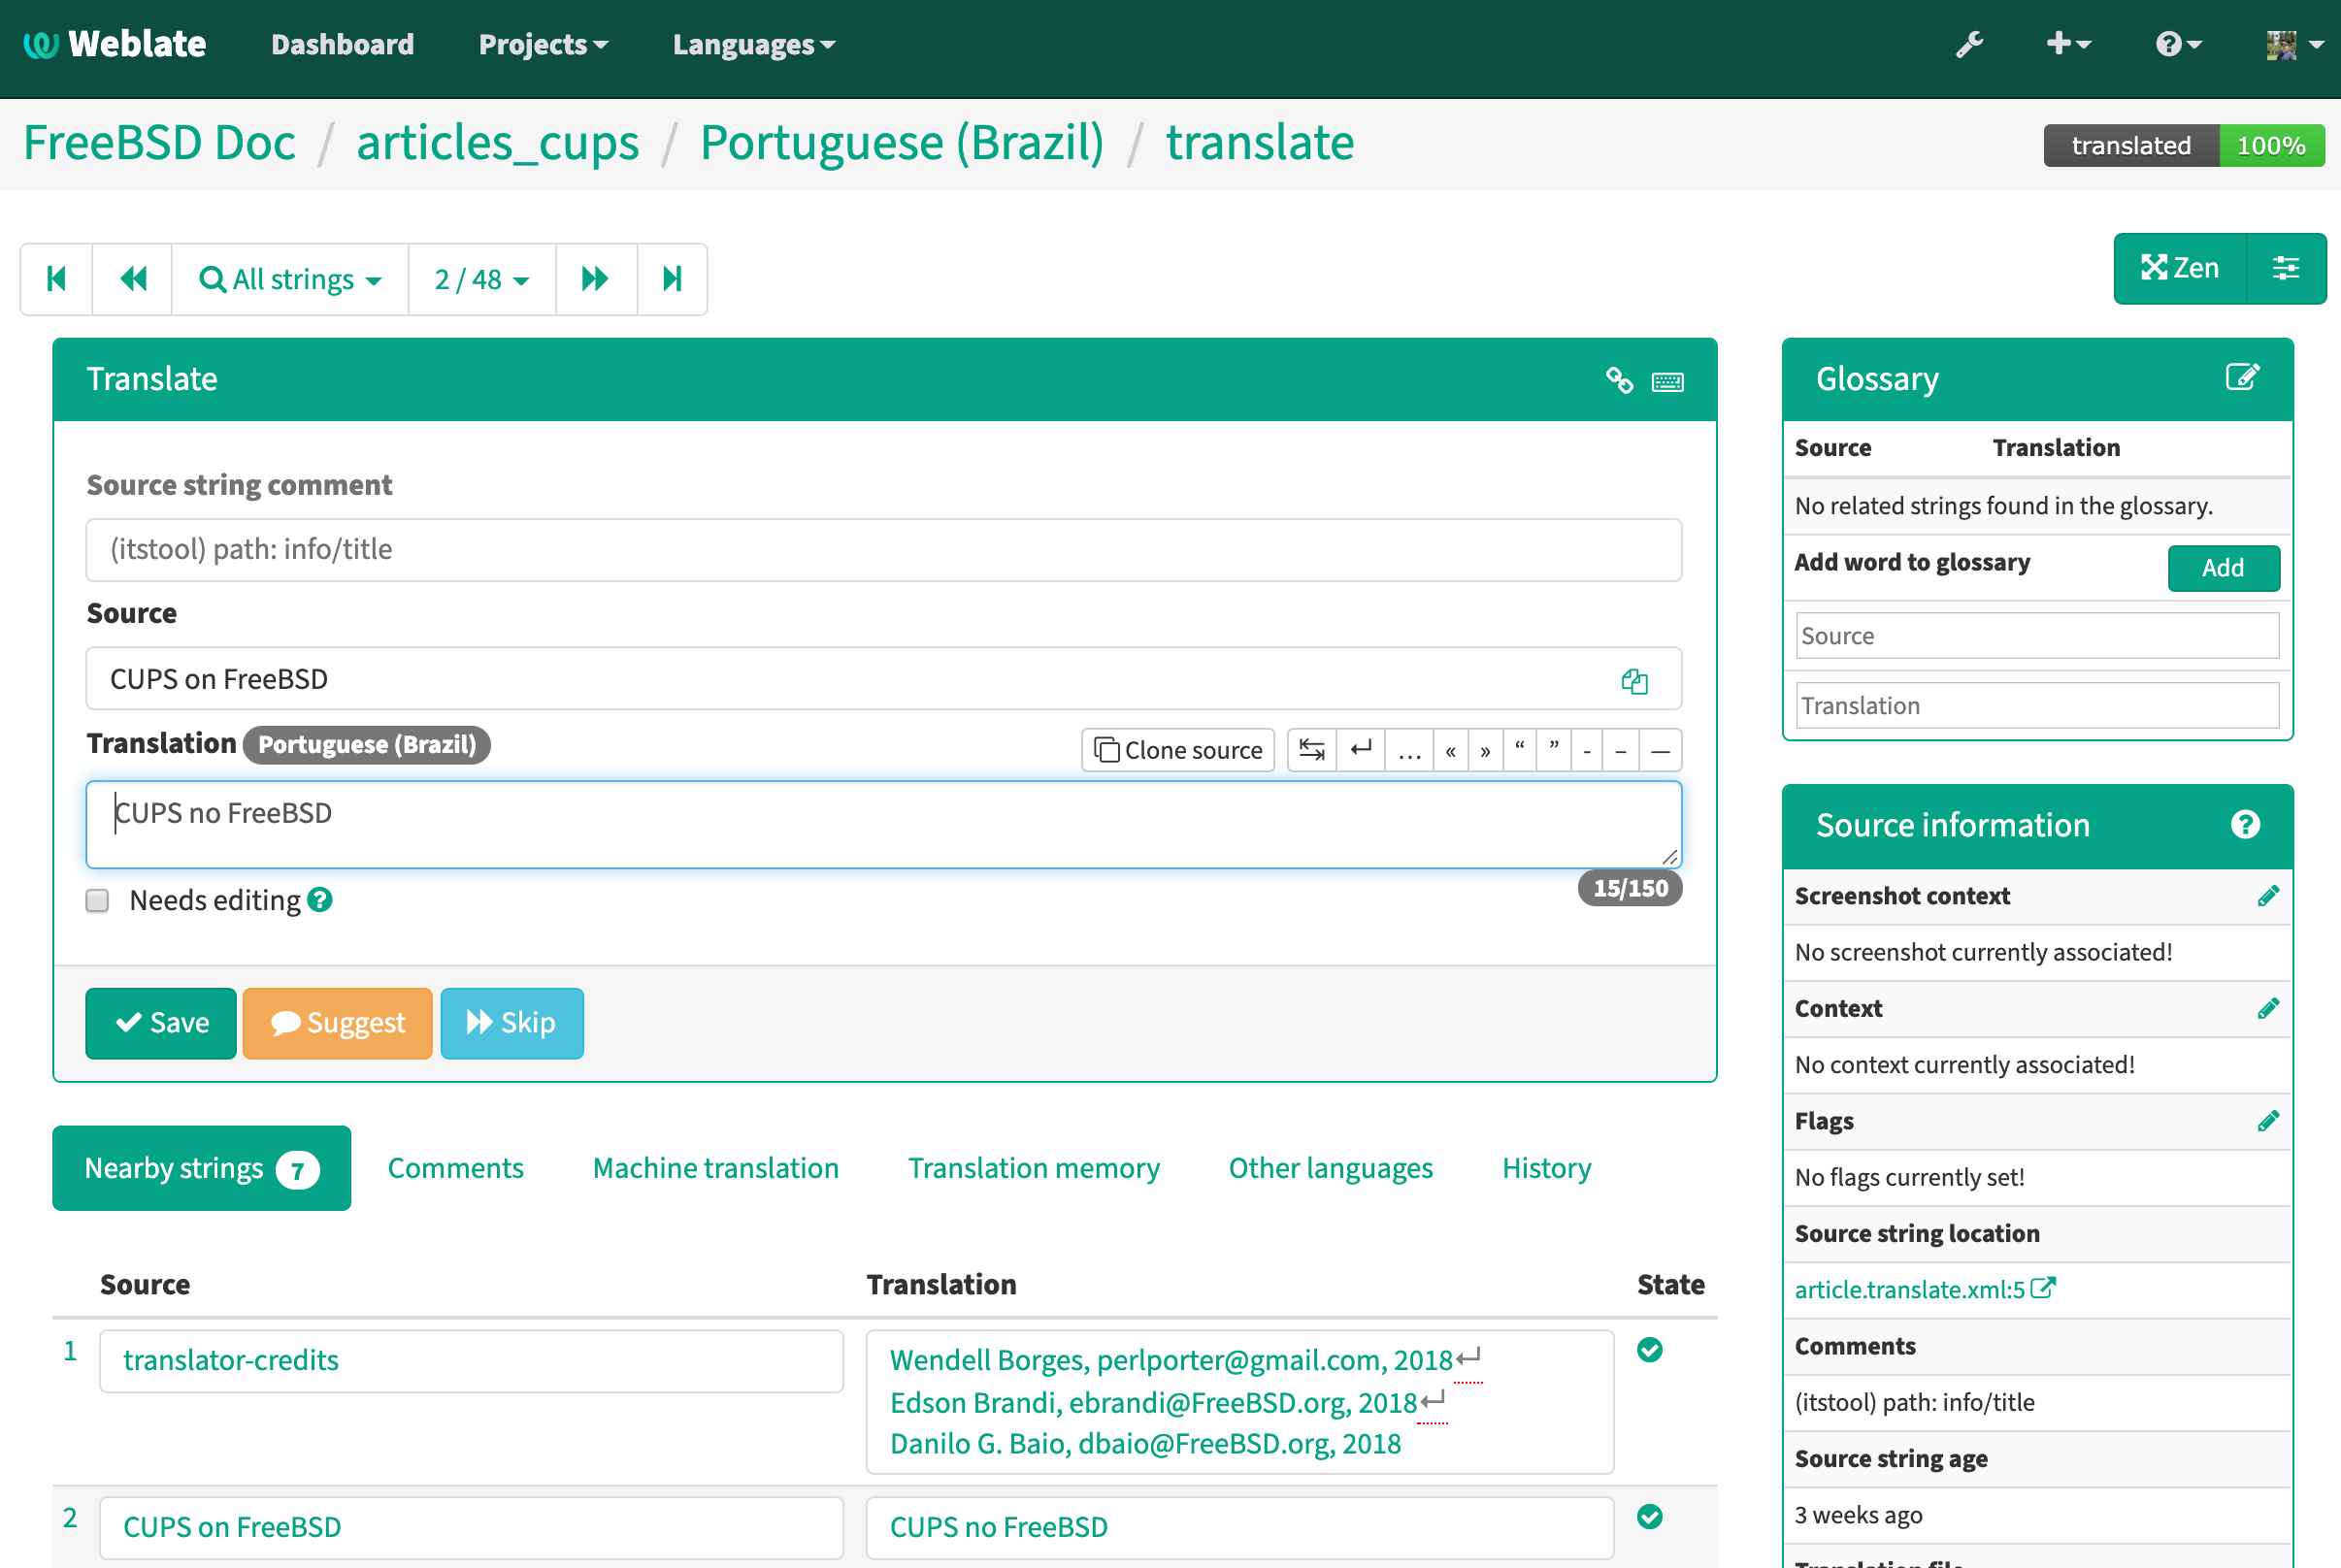Copy source text icon
Screen dimensions: 2341x1568
tap(1634, 681)
